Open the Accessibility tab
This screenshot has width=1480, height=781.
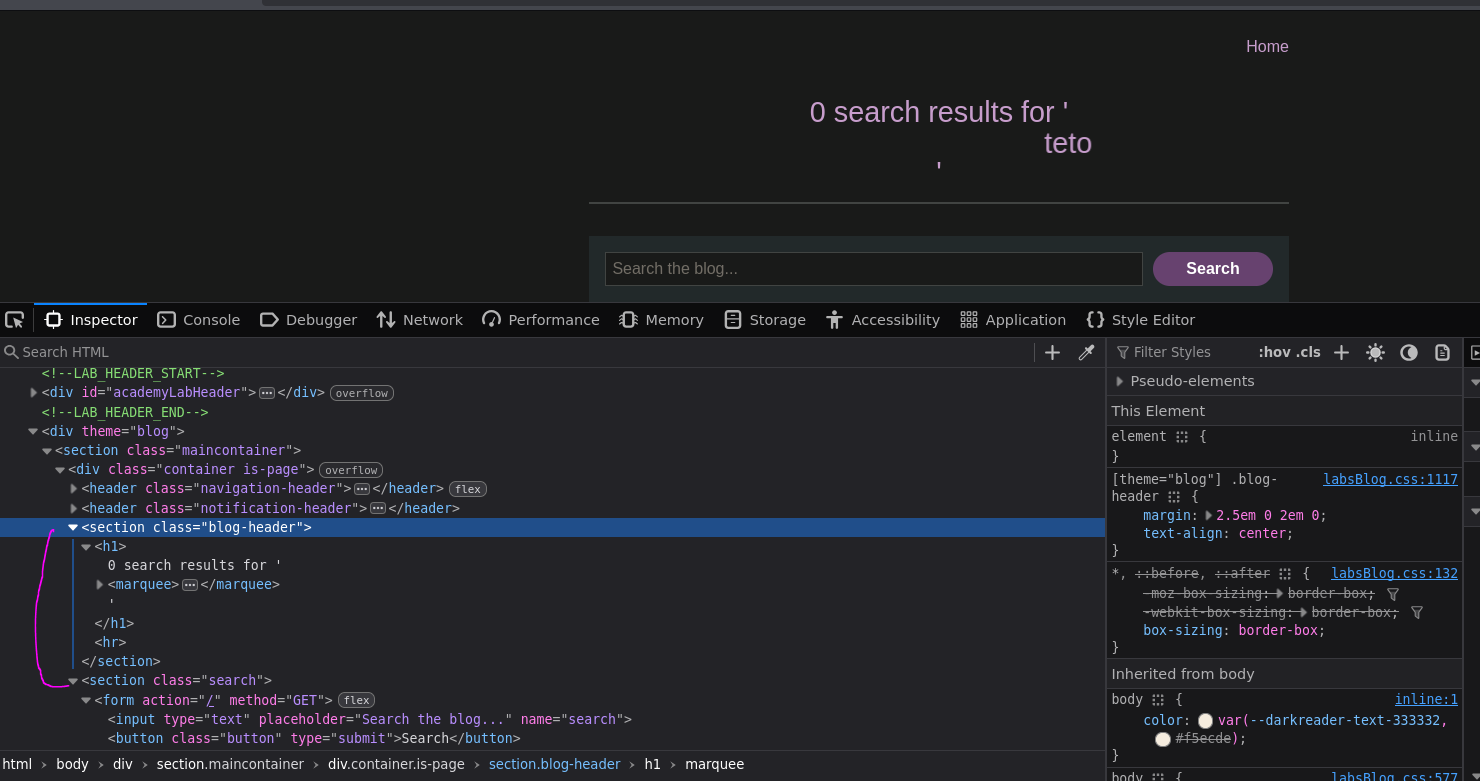click(883, 320)
